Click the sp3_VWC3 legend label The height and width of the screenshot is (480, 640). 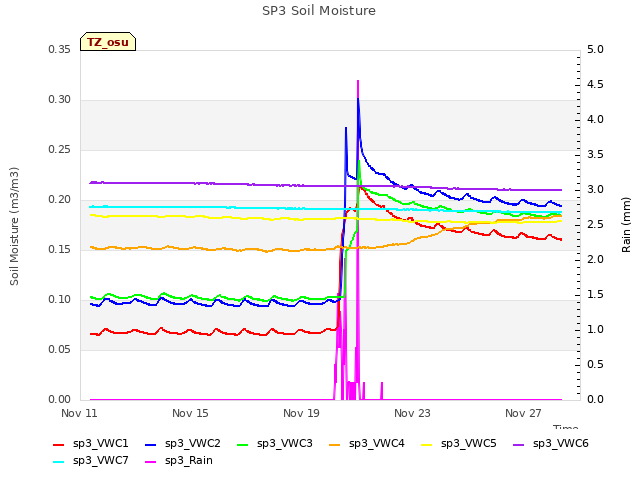pyautogui.click(x=284, y=443)
